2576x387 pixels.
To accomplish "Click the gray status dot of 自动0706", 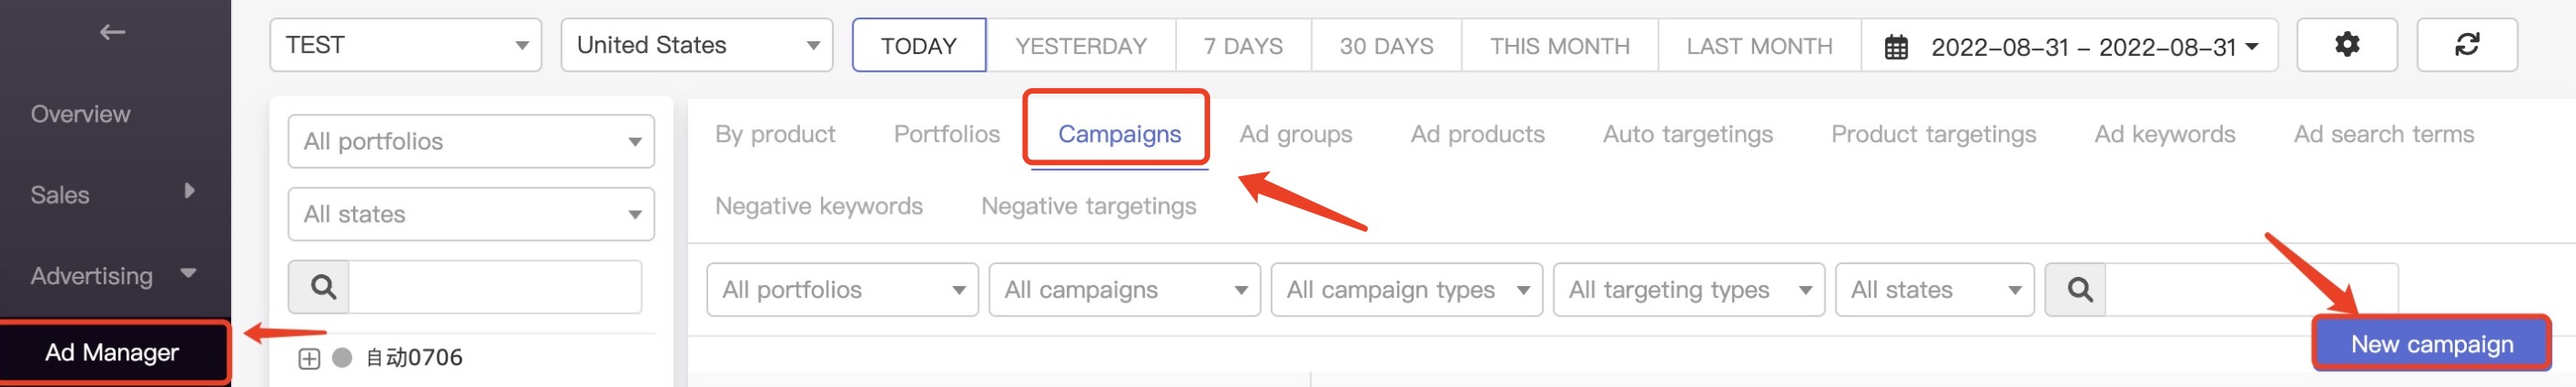I will [x=342, y=358].
